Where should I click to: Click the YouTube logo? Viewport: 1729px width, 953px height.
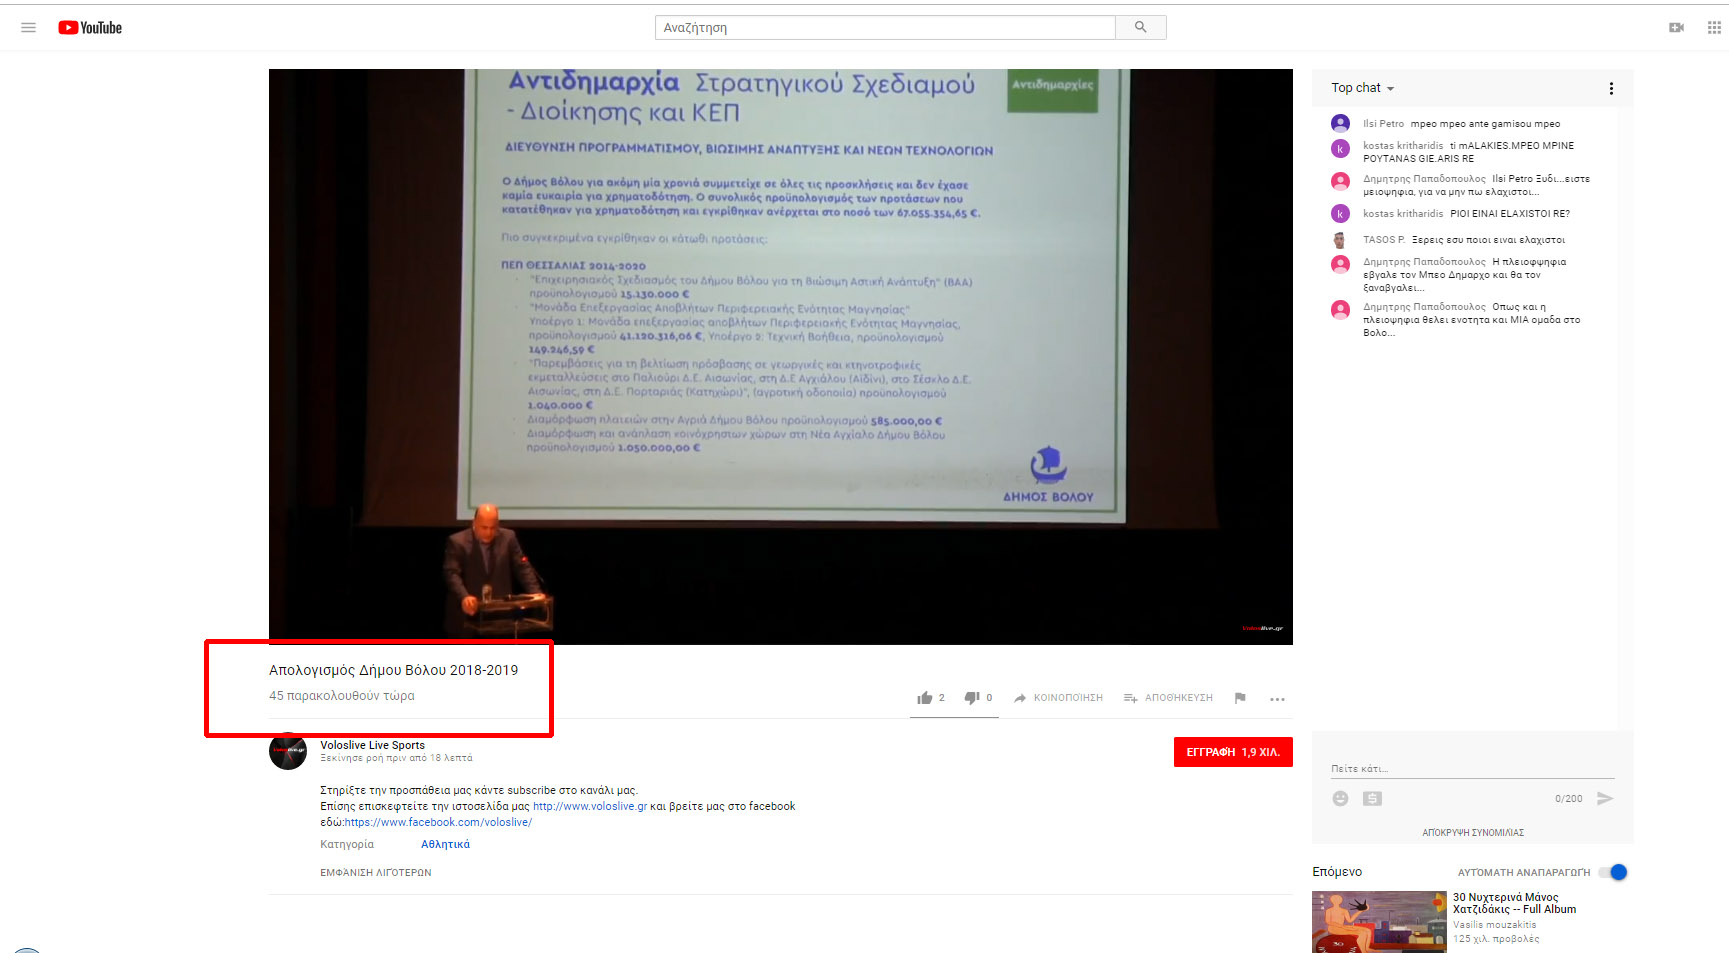pos(90,28)
